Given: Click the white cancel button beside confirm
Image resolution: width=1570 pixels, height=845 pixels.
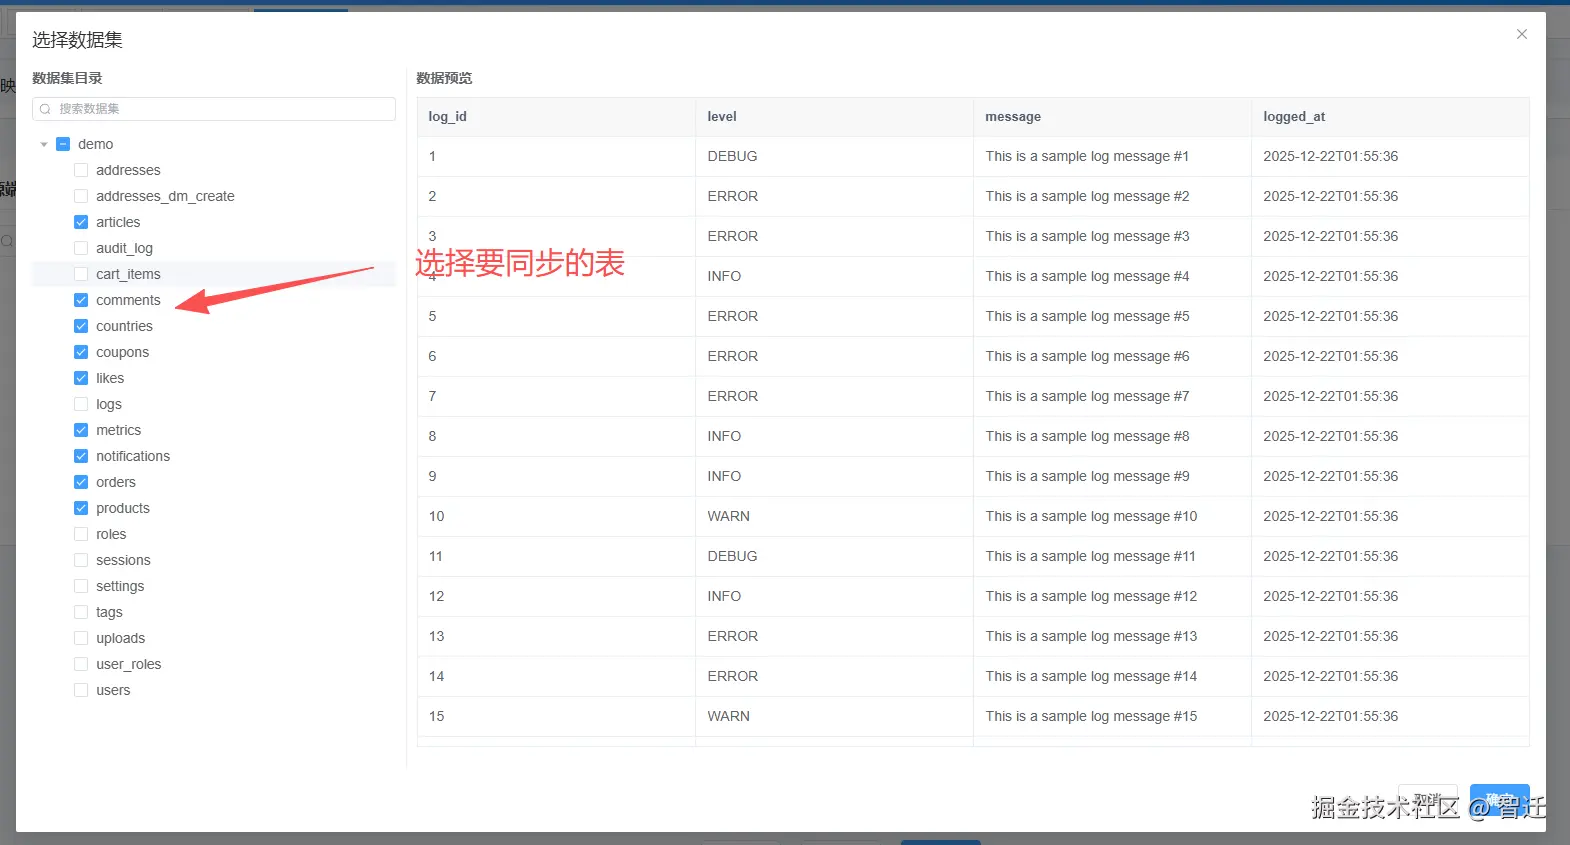Looking at the screenshot, I should pos(1427,800).
